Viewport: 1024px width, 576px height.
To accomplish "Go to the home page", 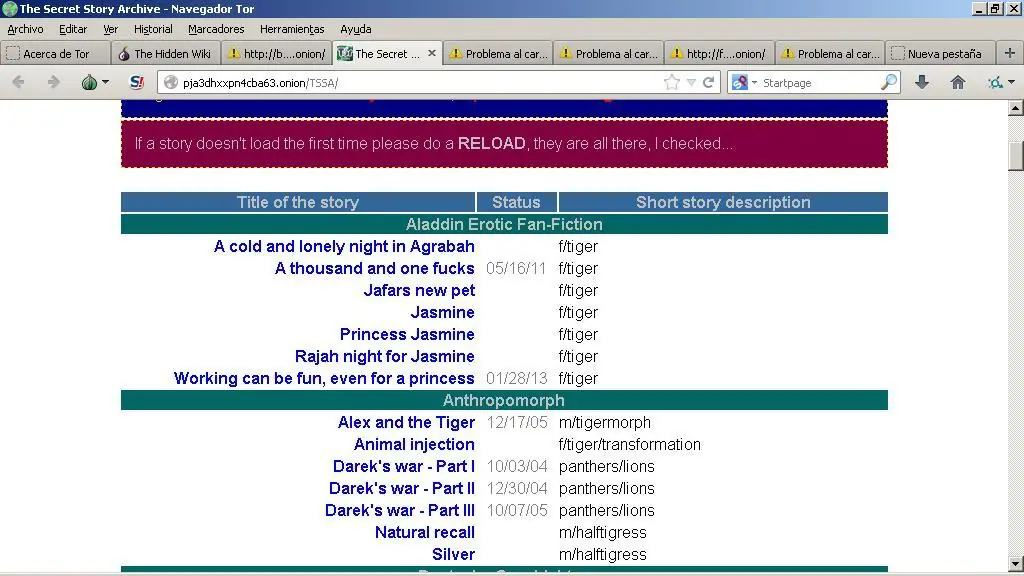I will (957, 82).
